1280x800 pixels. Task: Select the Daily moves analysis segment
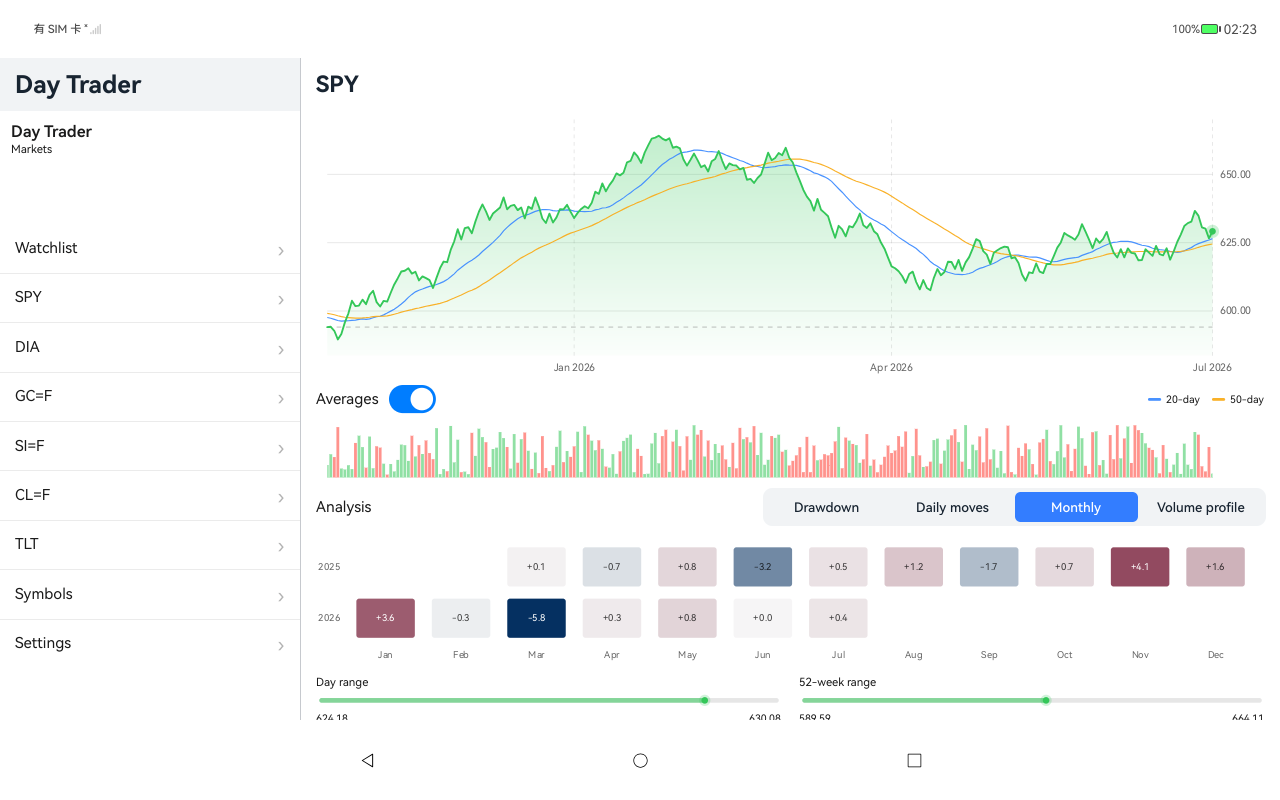(x=952, y=507)
